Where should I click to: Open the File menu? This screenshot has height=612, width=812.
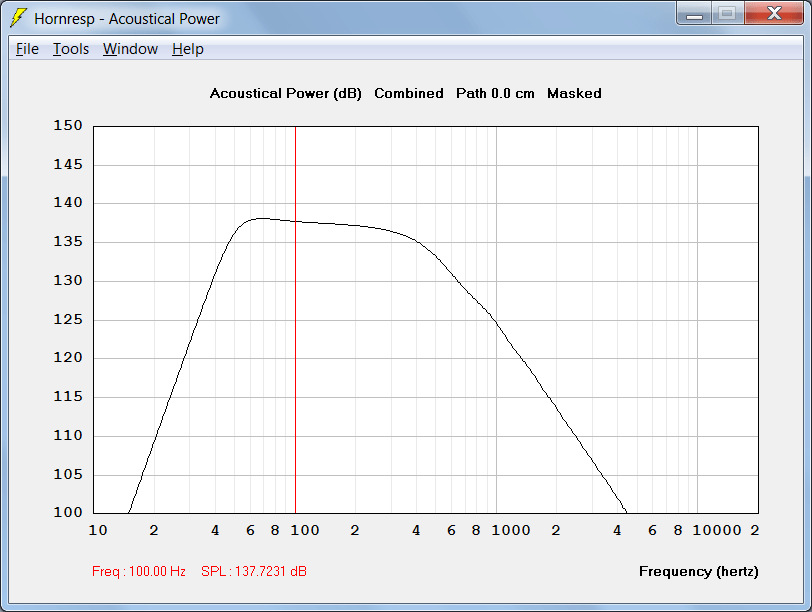click(27, 49)
